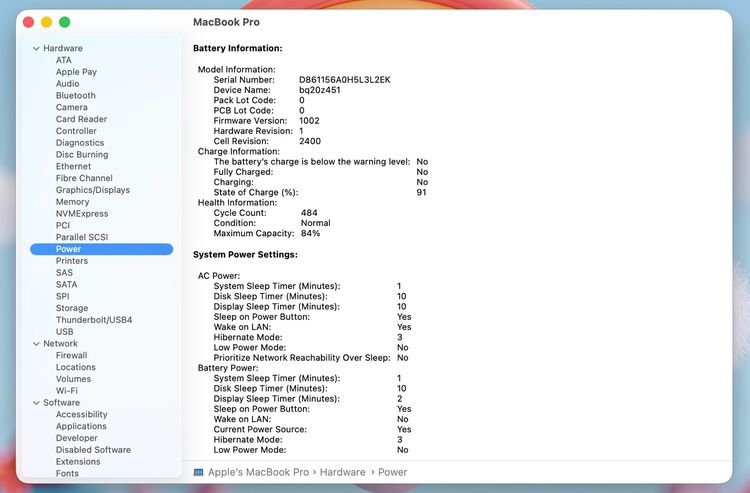750x493 pixels.
Task: Select Ethernet in the sidebar
Action: (x=73, y=166)
